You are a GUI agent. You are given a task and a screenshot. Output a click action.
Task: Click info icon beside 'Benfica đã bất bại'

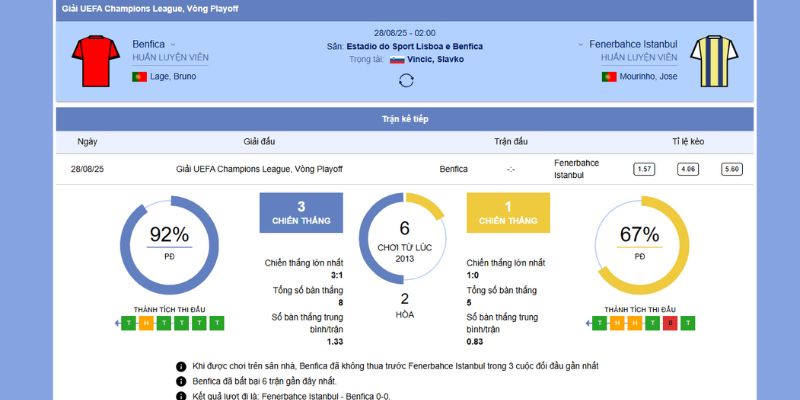[181, 381]
